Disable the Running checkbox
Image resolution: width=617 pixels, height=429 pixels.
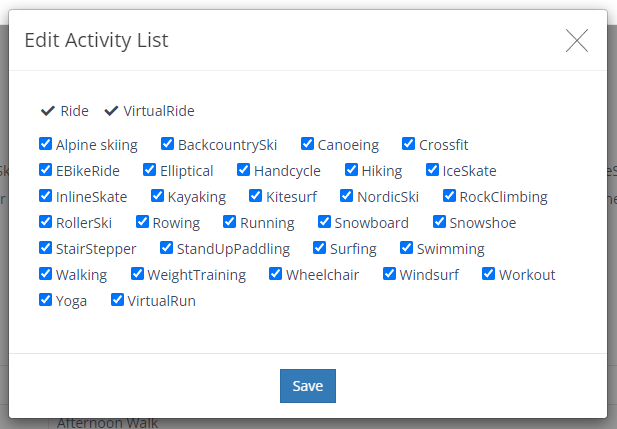[229, 222]
